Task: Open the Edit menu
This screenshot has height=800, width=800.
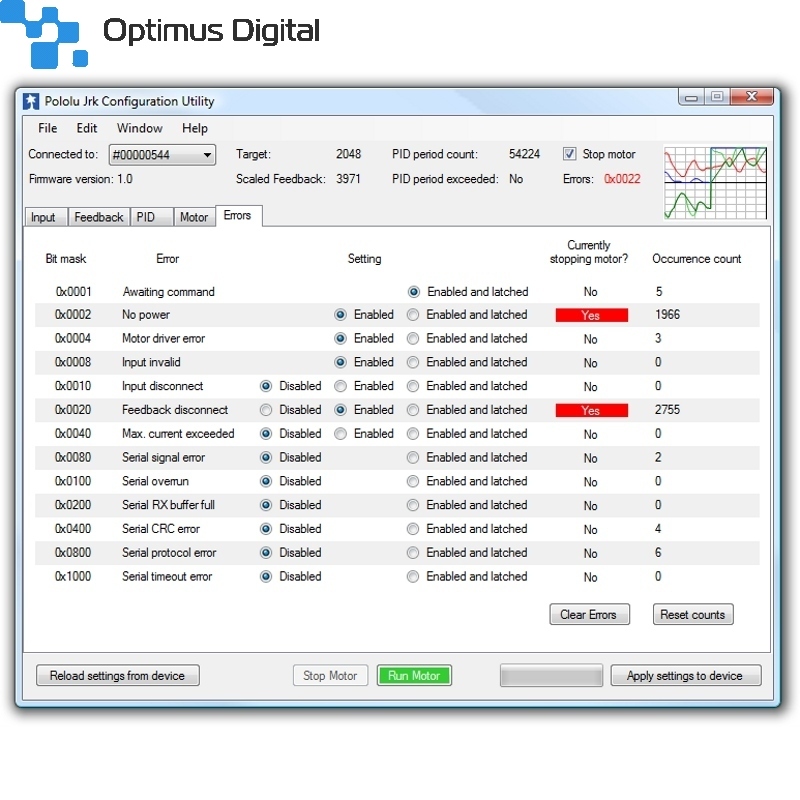Action: (87, 128)
